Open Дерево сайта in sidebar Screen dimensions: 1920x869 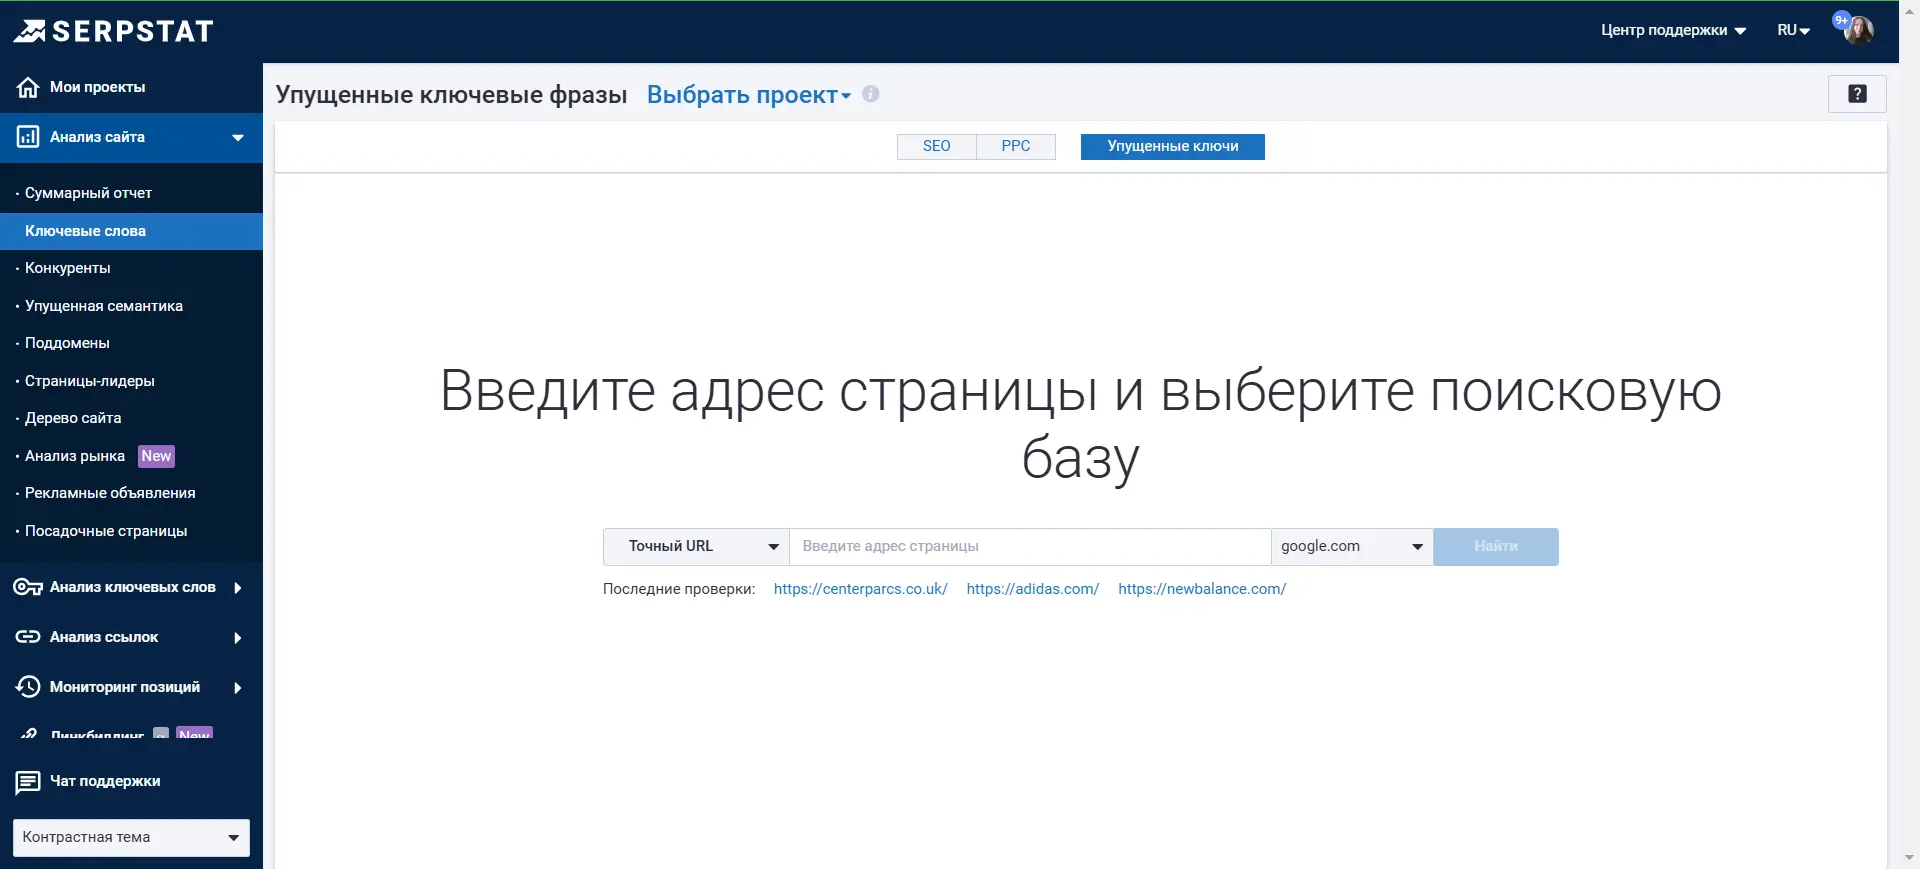coord(73,418)
